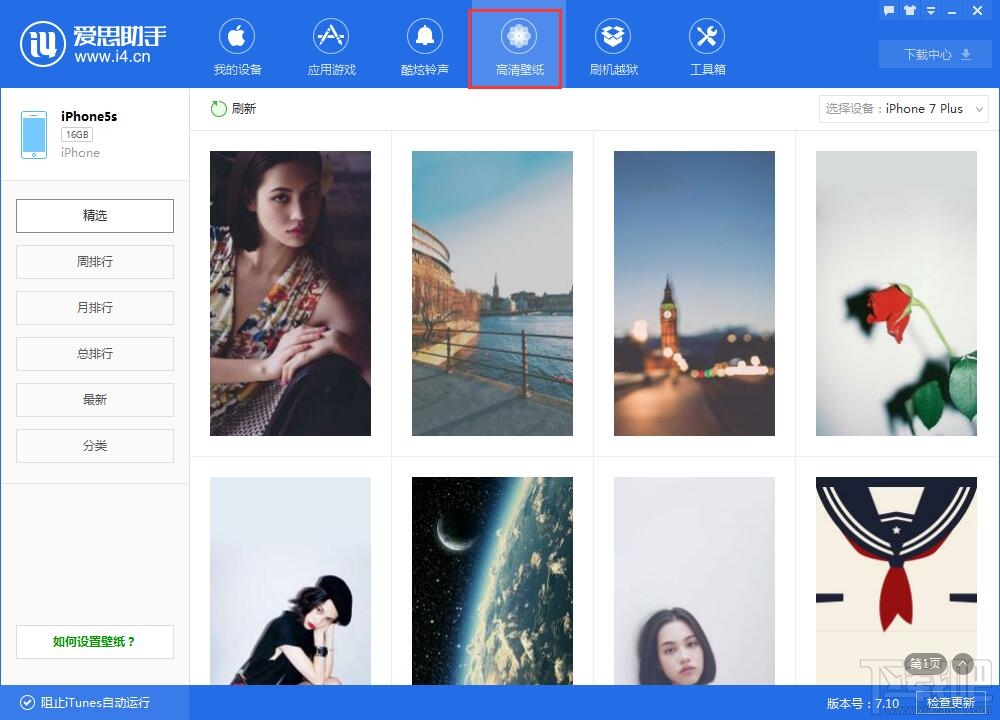Open the 应用游戏 App Store icon
The image size is (1000, 720).
tap(331, 36)
